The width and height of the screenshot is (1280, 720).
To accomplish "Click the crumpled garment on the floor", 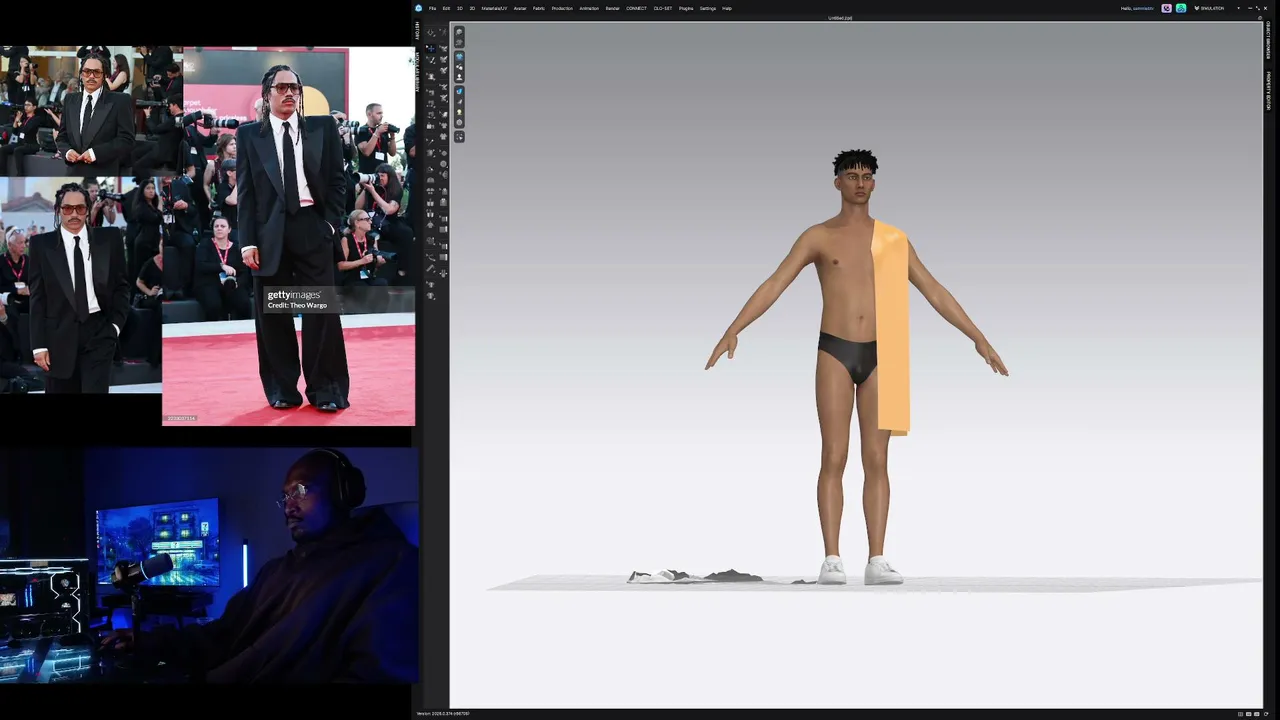I will (x=695, y=575).
